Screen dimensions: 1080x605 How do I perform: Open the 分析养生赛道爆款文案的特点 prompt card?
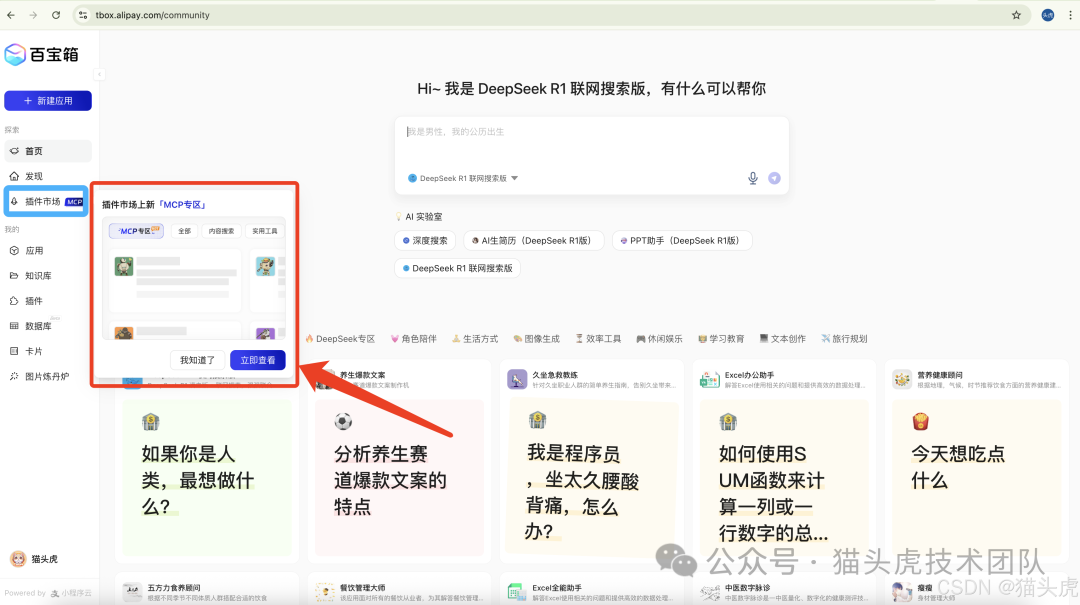[399, 478]
